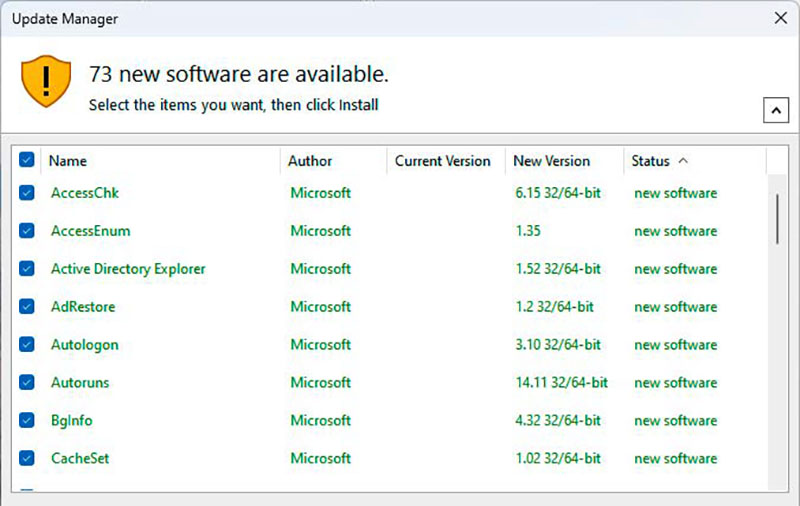
Task: Select the AdRestore name entry
Action: tap(83, 307)
